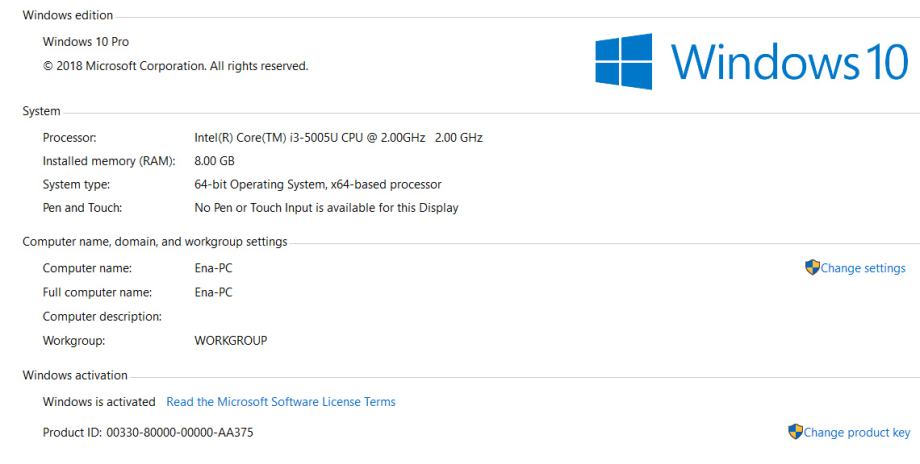Click the blue Windows logo icon
Image resolution: width=920 pixels, height=464 pixels.
pos(626,63)
